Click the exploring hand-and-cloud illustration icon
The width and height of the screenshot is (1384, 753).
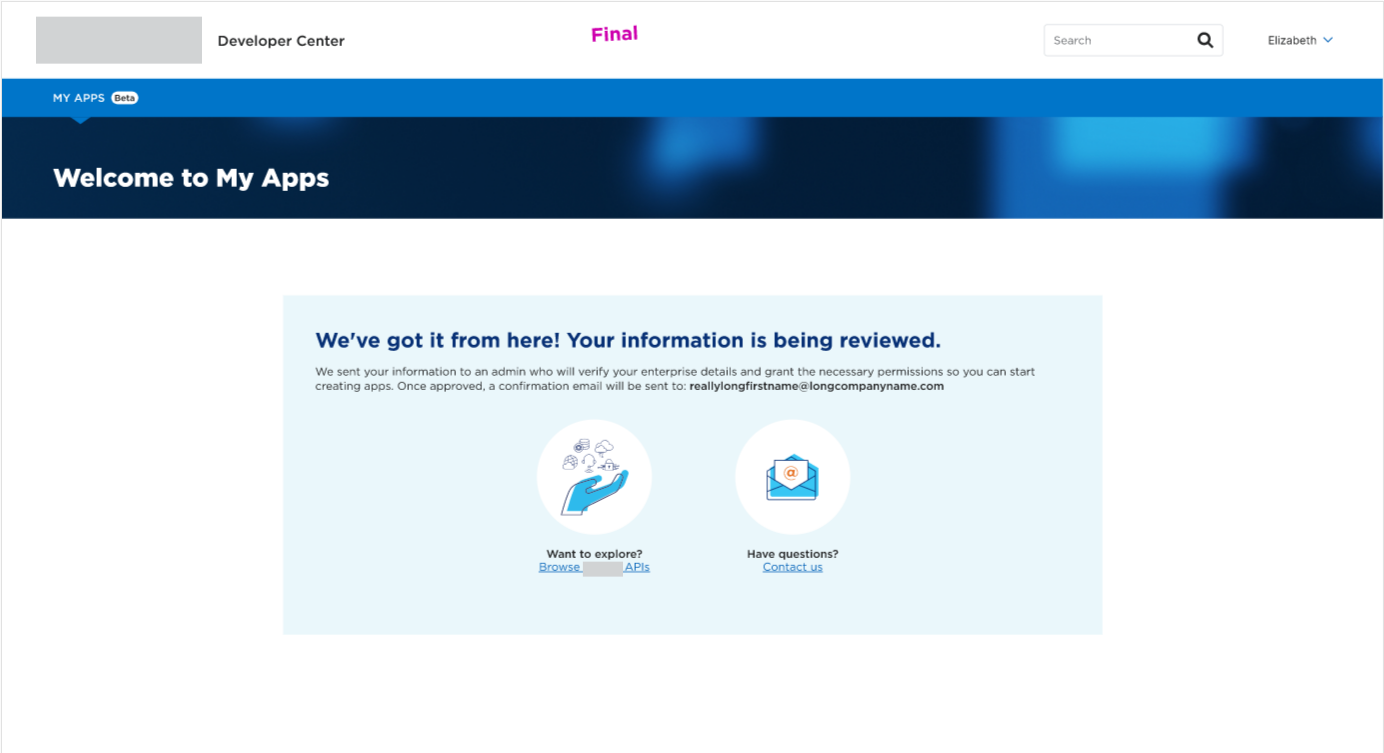coord(594,477)
